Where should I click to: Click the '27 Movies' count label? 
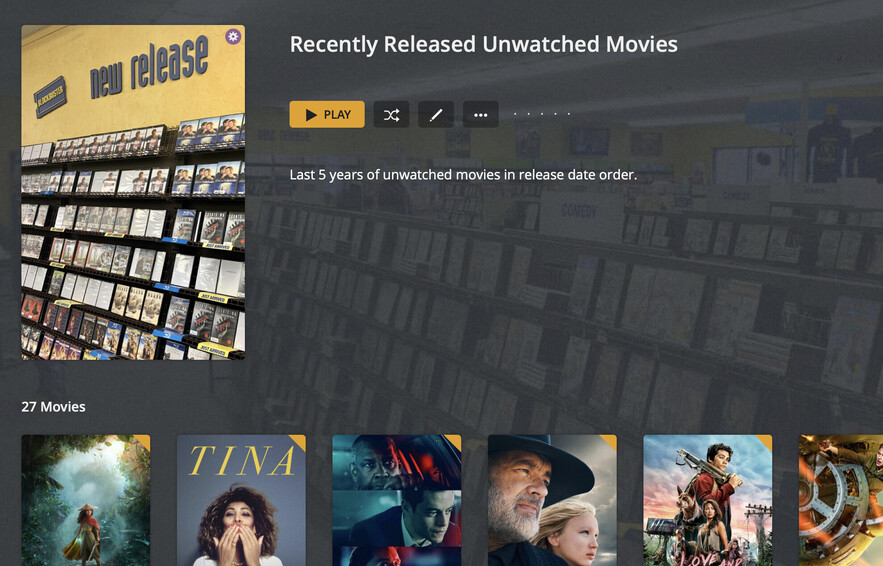coord(53,407)
